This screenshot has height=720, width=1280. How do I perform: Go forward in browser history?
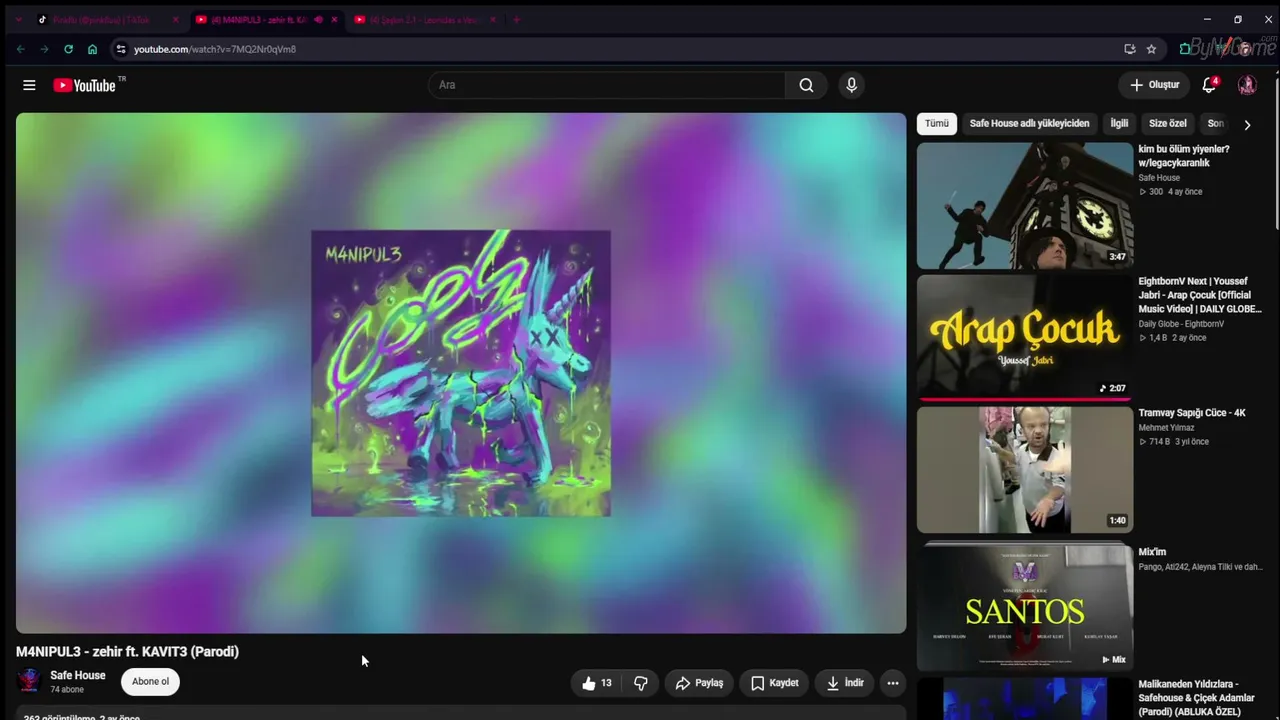44,49
